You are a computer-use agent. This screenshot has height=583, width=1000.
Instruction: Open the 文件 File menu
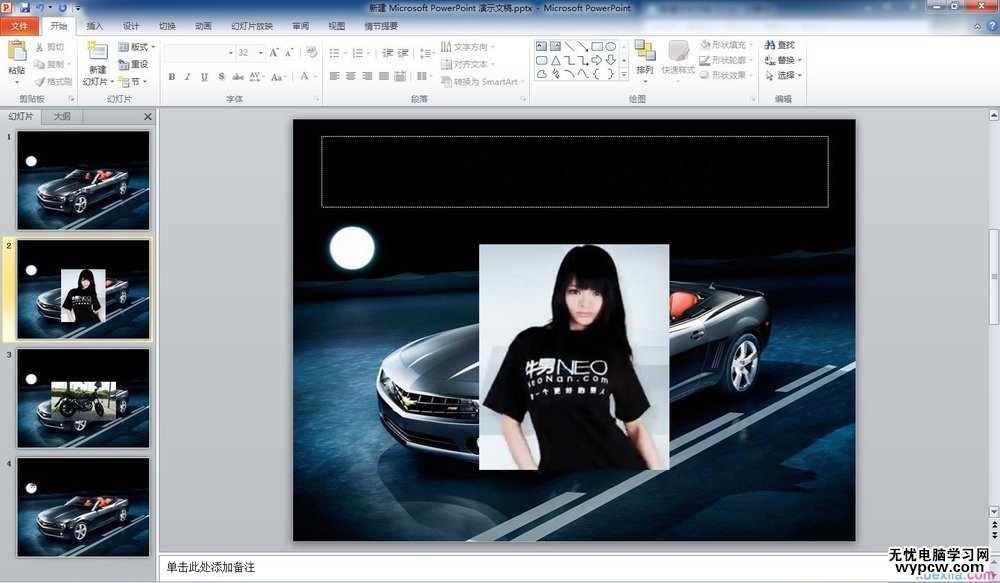[19, 27]
